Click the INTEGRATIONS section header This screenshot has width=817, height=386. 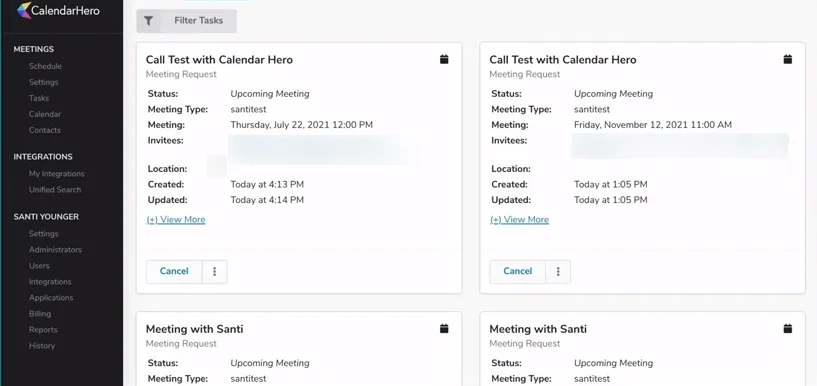point(43,157)
